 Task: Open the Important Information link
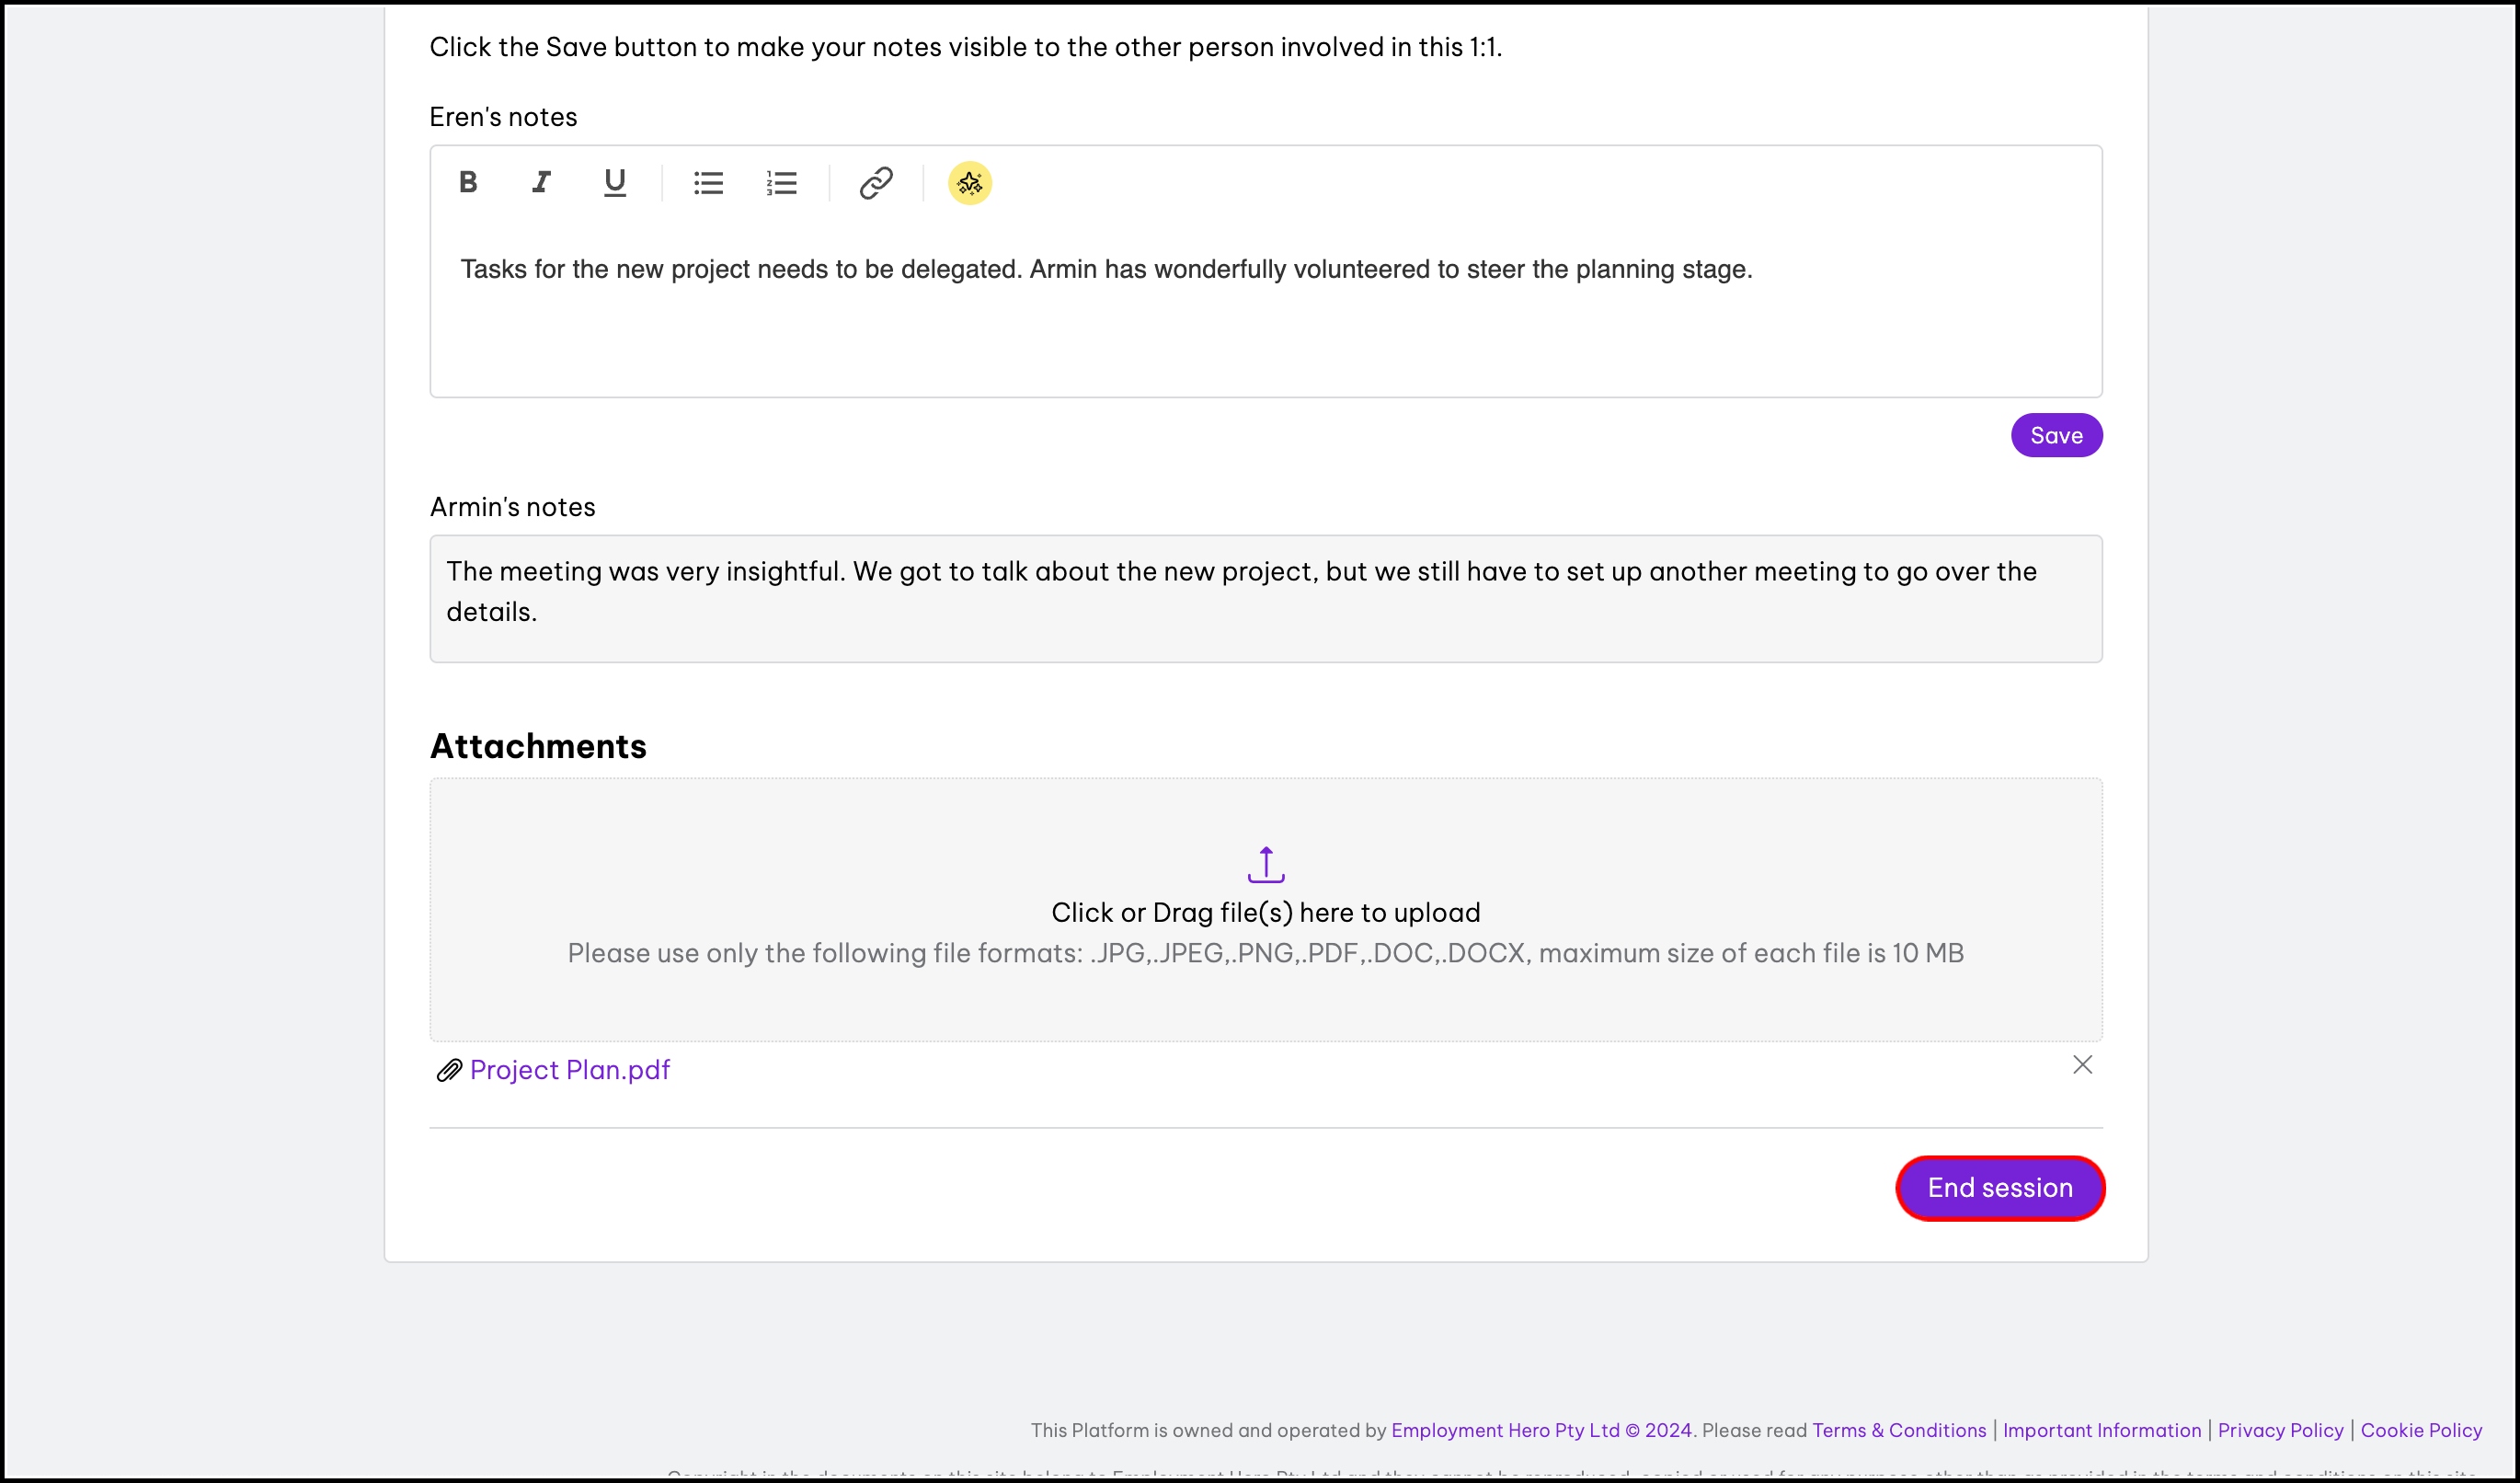point(2101,1430)
